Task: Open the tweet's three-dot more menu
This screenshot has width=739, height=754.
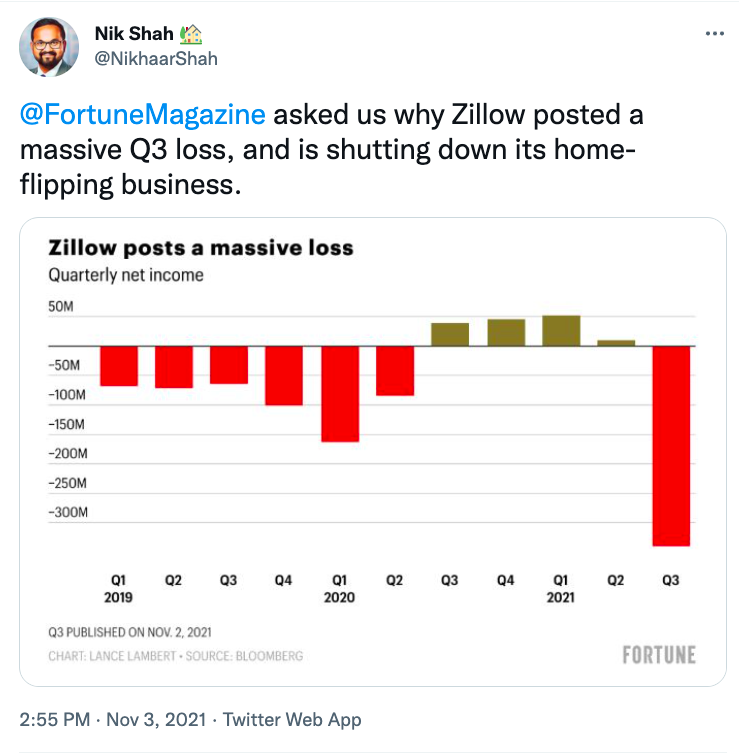Action: 714,33
